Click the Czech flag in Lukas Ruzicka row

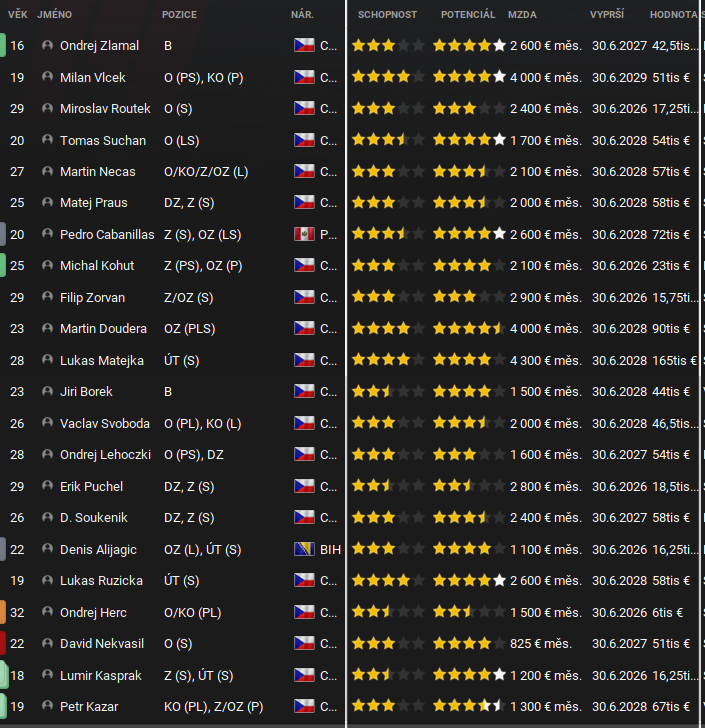[x=304, y=580]
